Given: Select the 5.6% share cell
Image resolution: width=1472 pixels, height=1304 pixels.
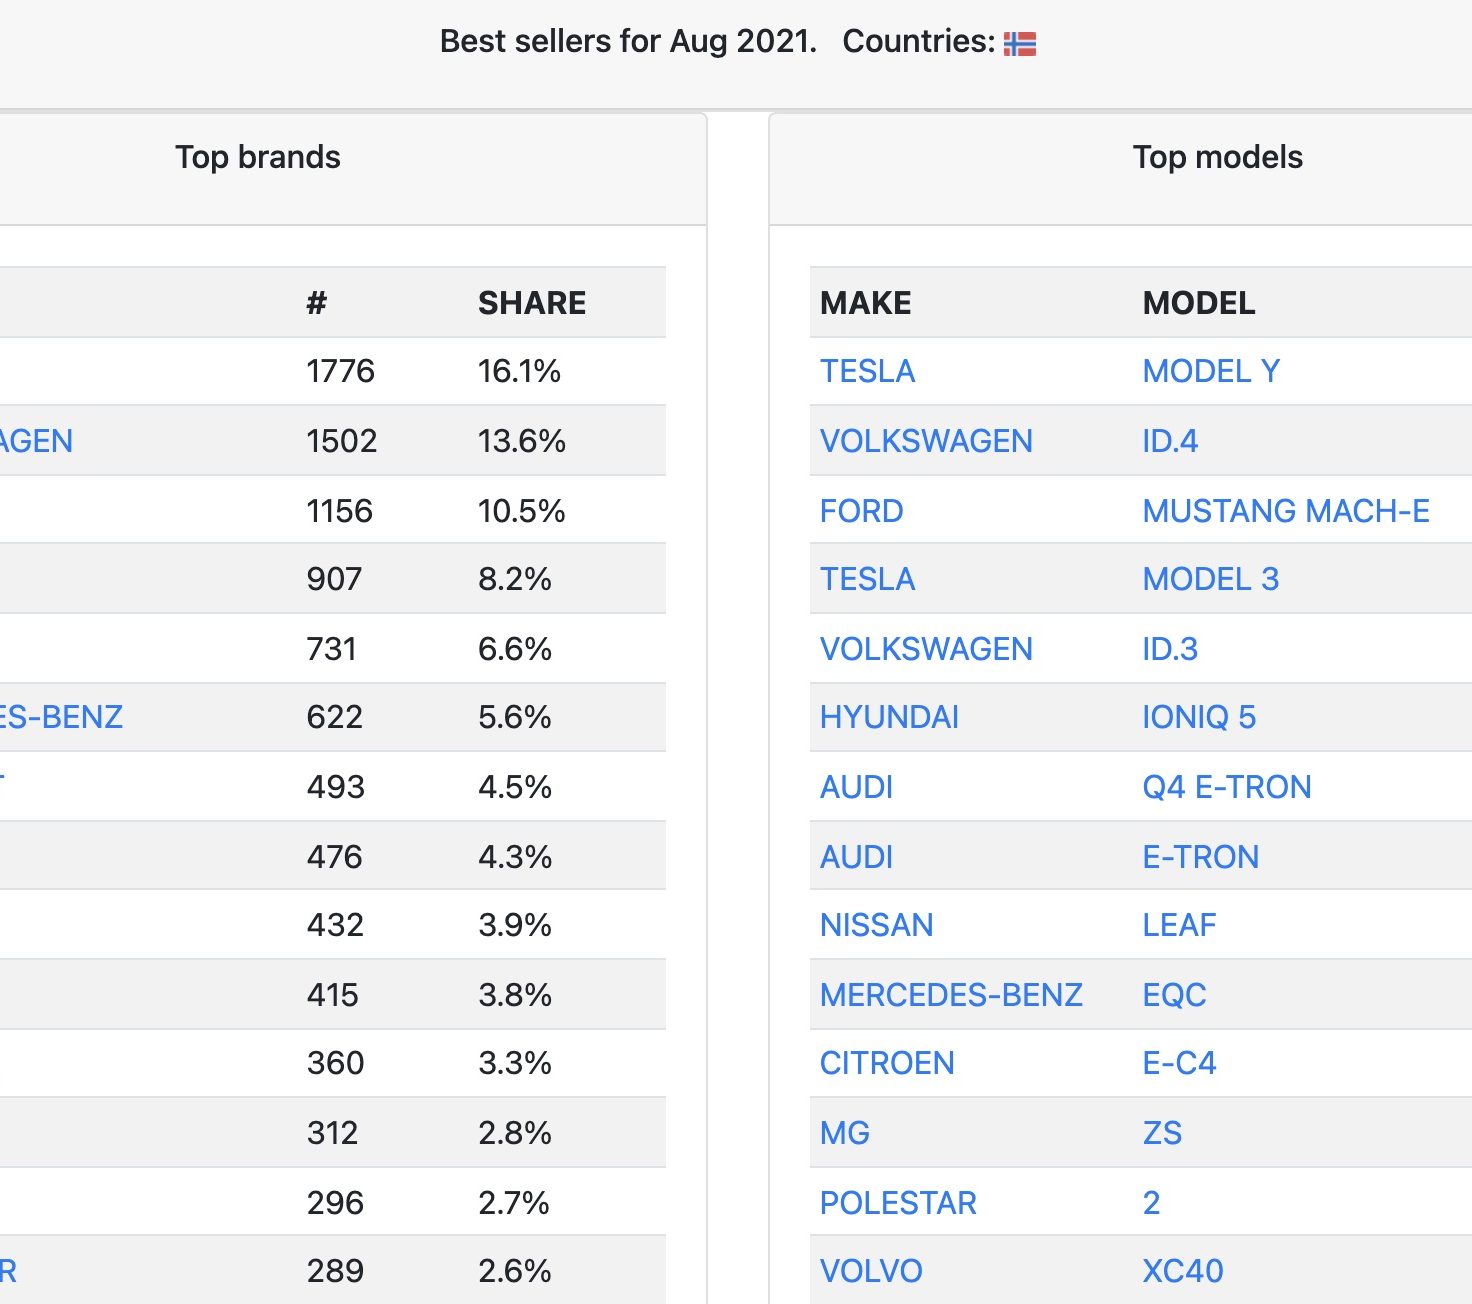Looking at the screenshot, I should pyautogui.click(x=515, y=717).
